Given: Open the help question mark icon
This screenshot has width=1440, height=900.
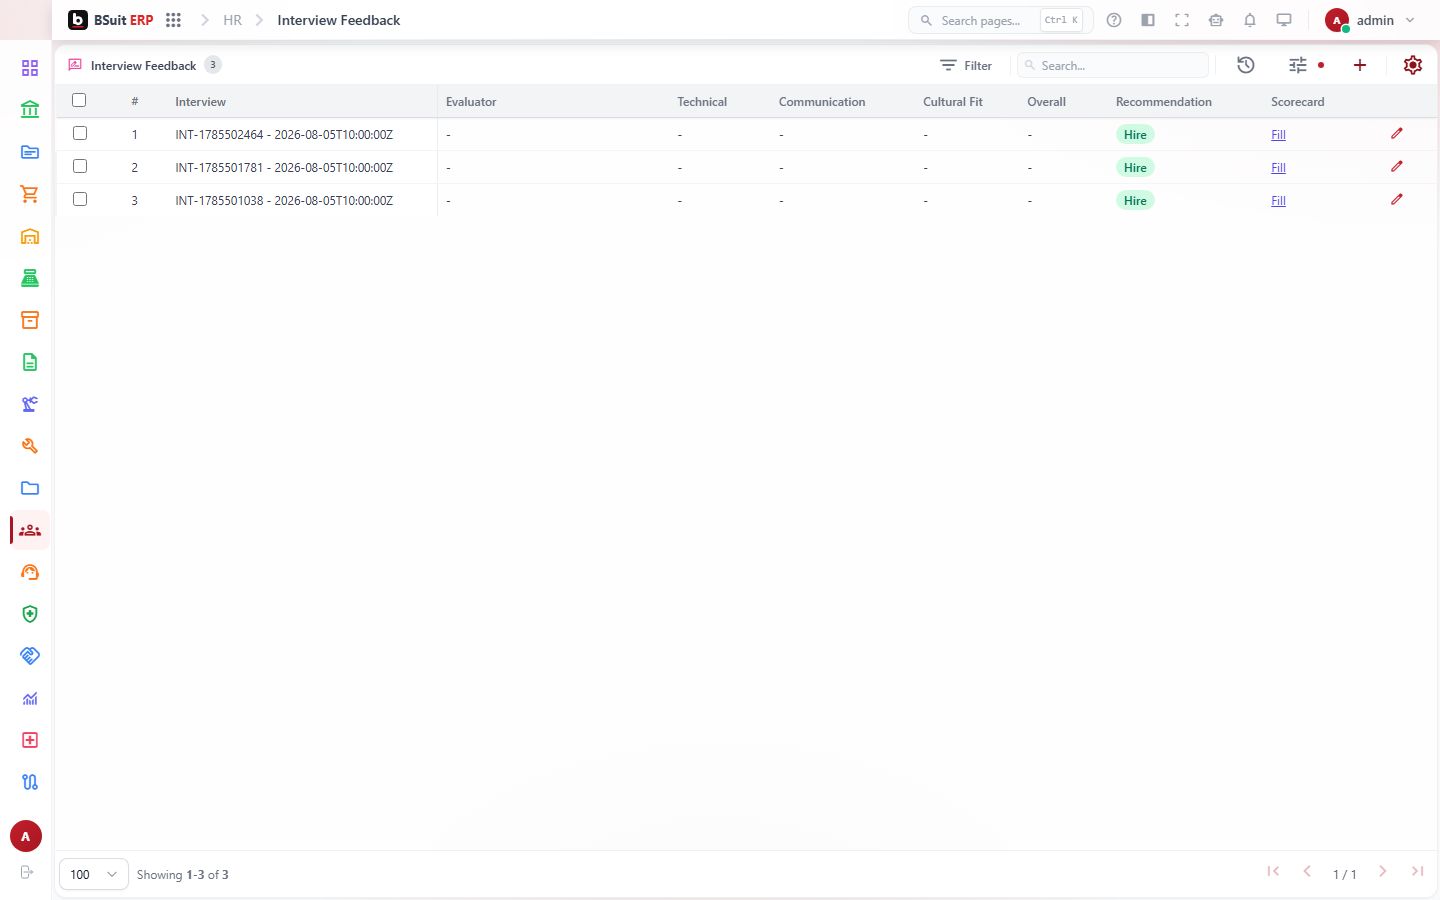Looking at the screenshot, I should 1114,20.
